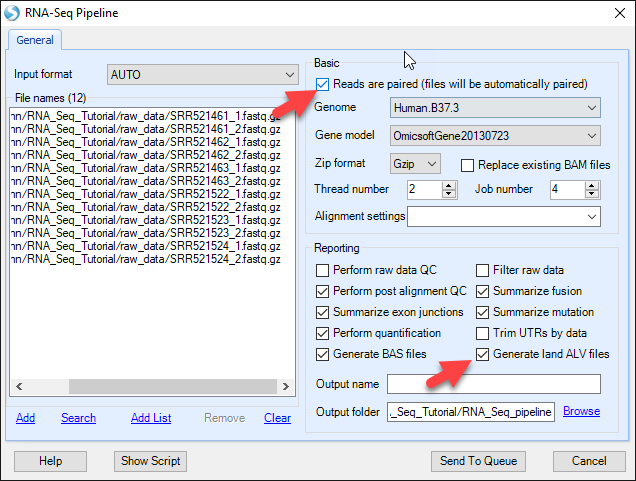Open the Genome dropdown Human.B37.3
636x481 pixels.
(x=495, y=108)
